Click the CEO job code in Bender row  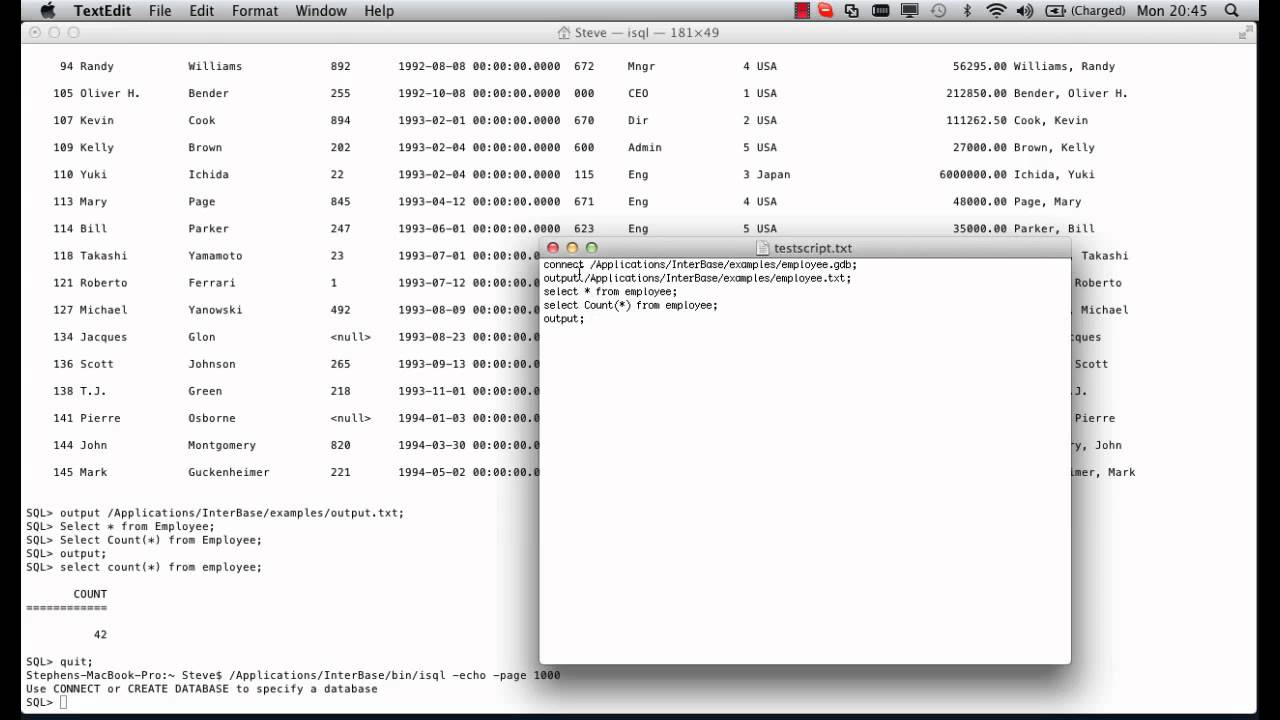pyautogui.click(x=638, y=94)
